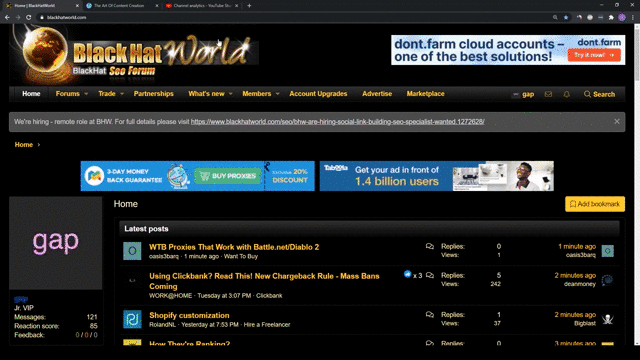Open the Chrome three-dot menu

click(633, 18)
